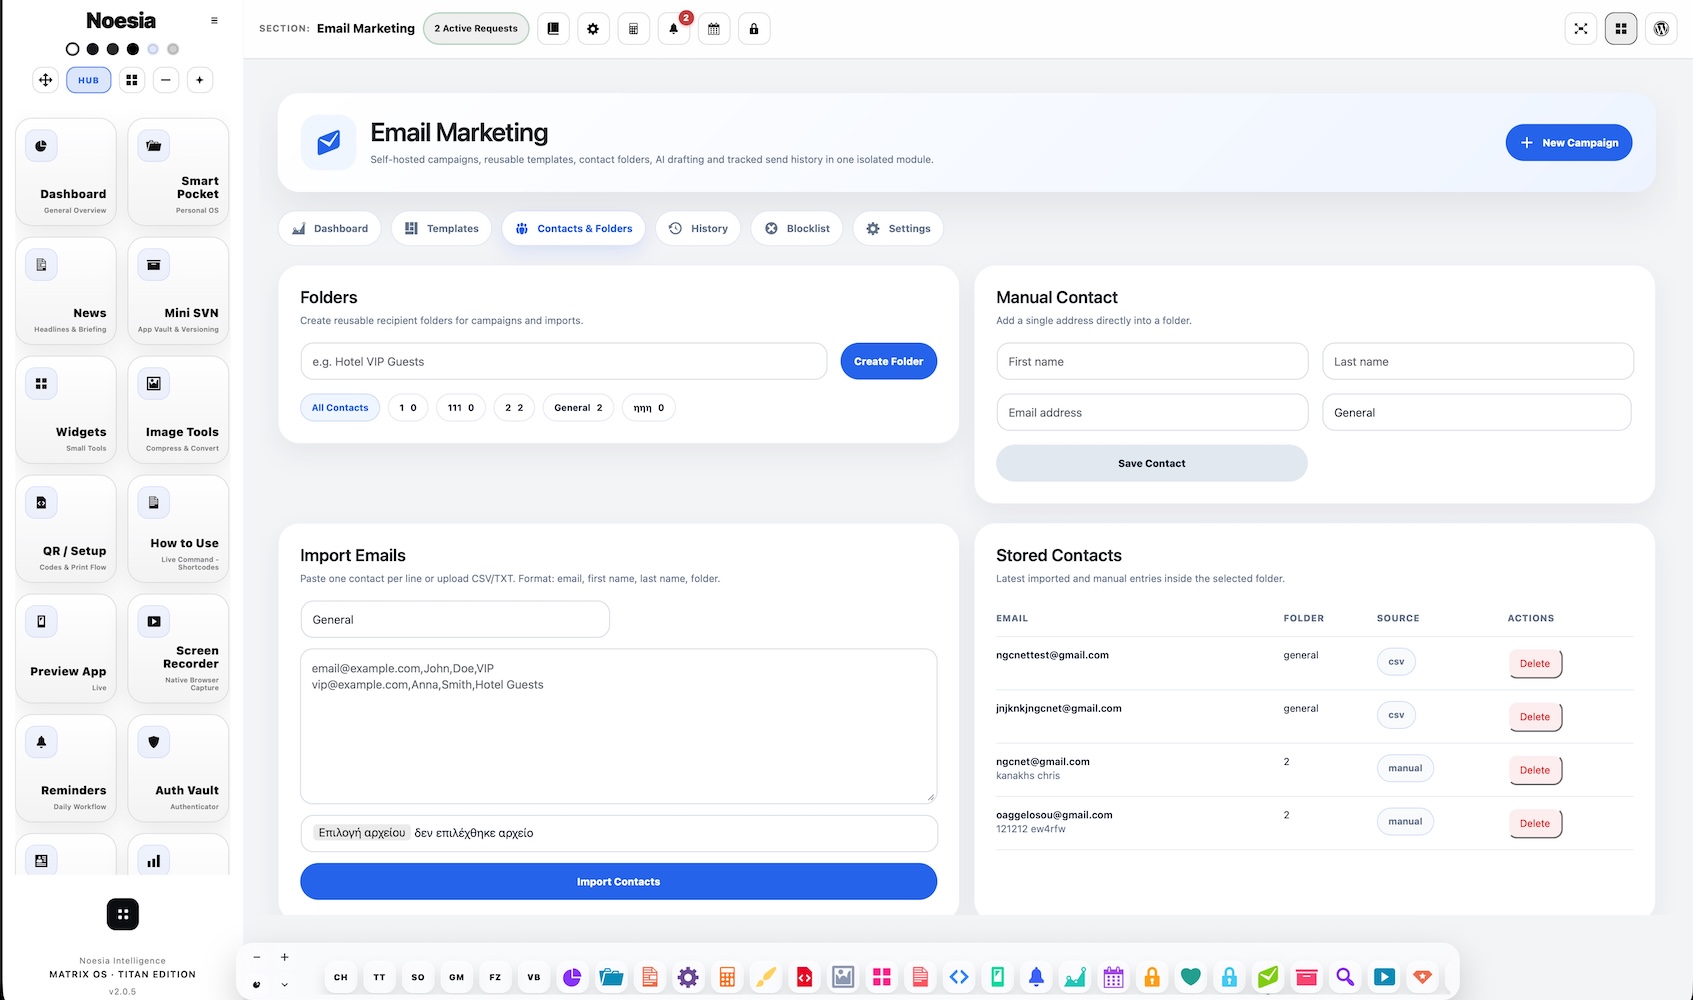The width and height of the screenshot is (1693, 1000).
Task: Open the sidebar hamburger menu
Action: (214, 21)
